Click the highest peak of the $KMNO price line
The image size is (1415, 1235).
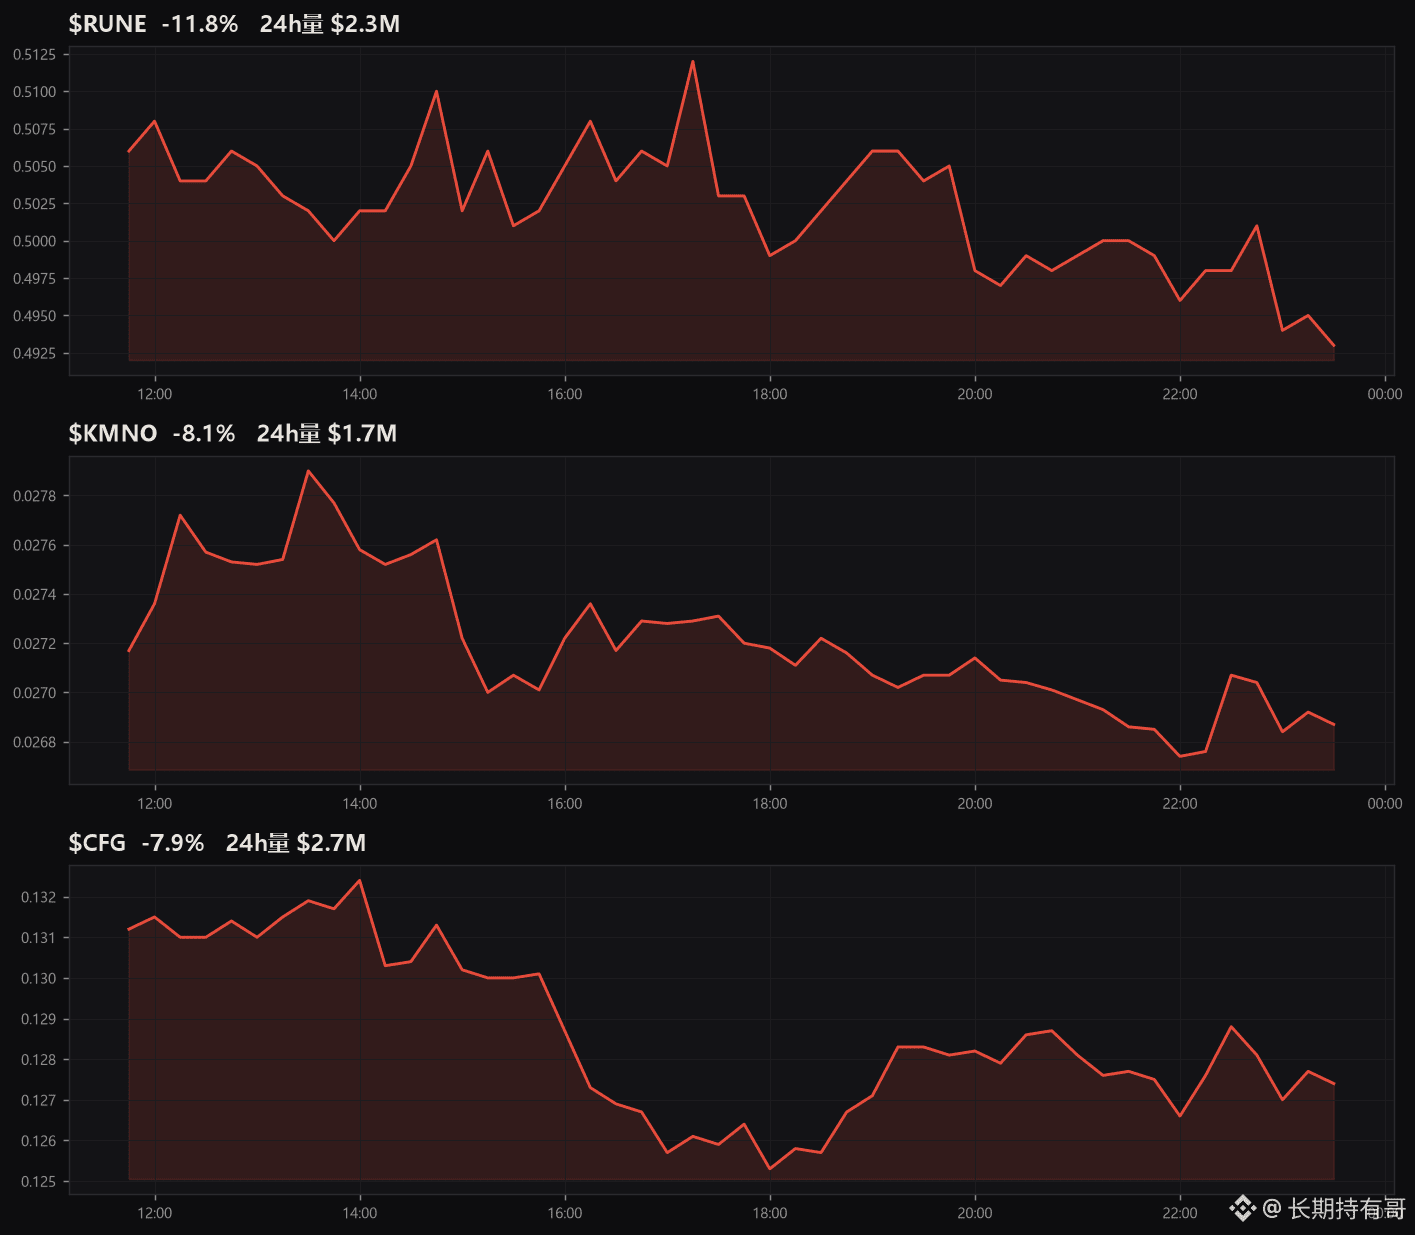click(x=308, y=471)
